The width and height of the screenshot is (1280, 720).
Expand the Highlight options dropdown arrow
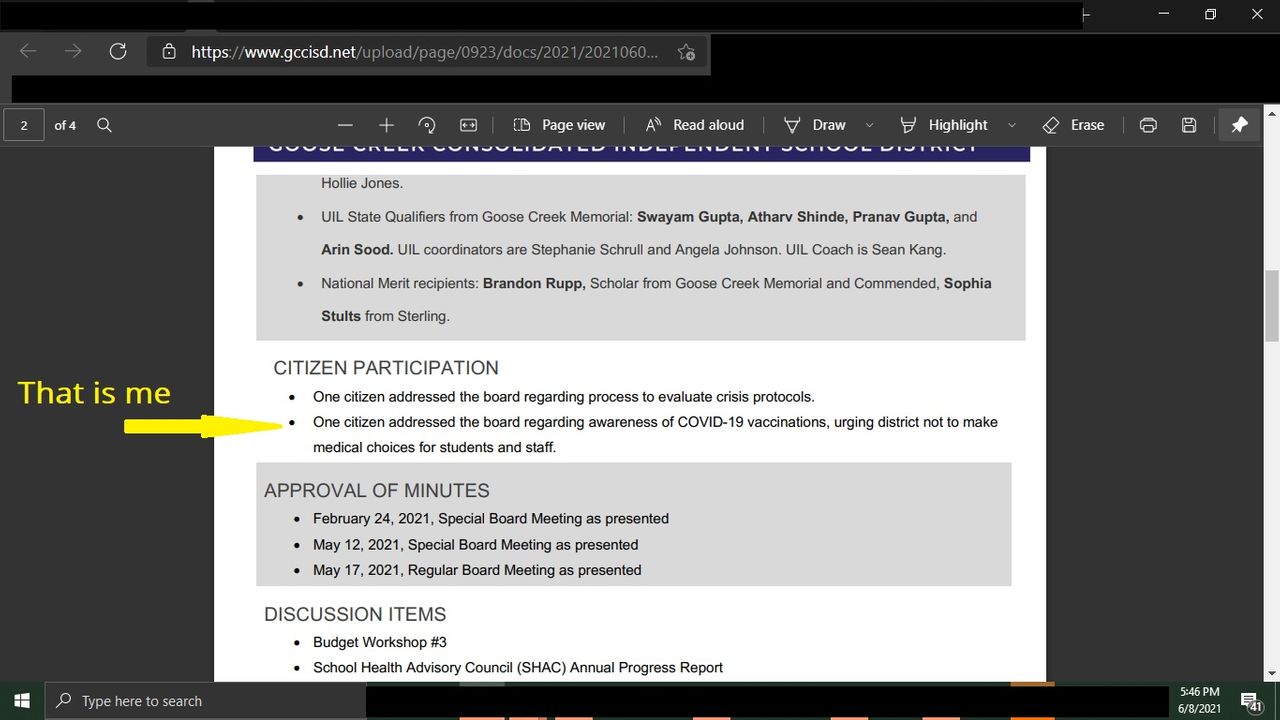1011,125
